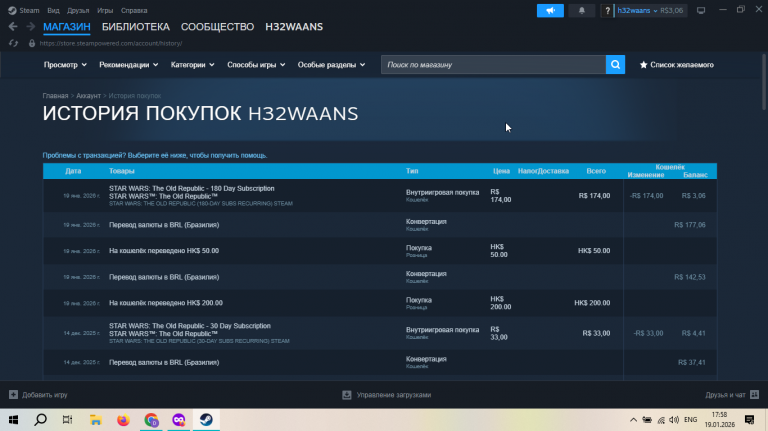Click the Перевод валюты row with R$ 177,06
Image resolution: width=768 pixels, height=431 pixels.
point(380,225)
